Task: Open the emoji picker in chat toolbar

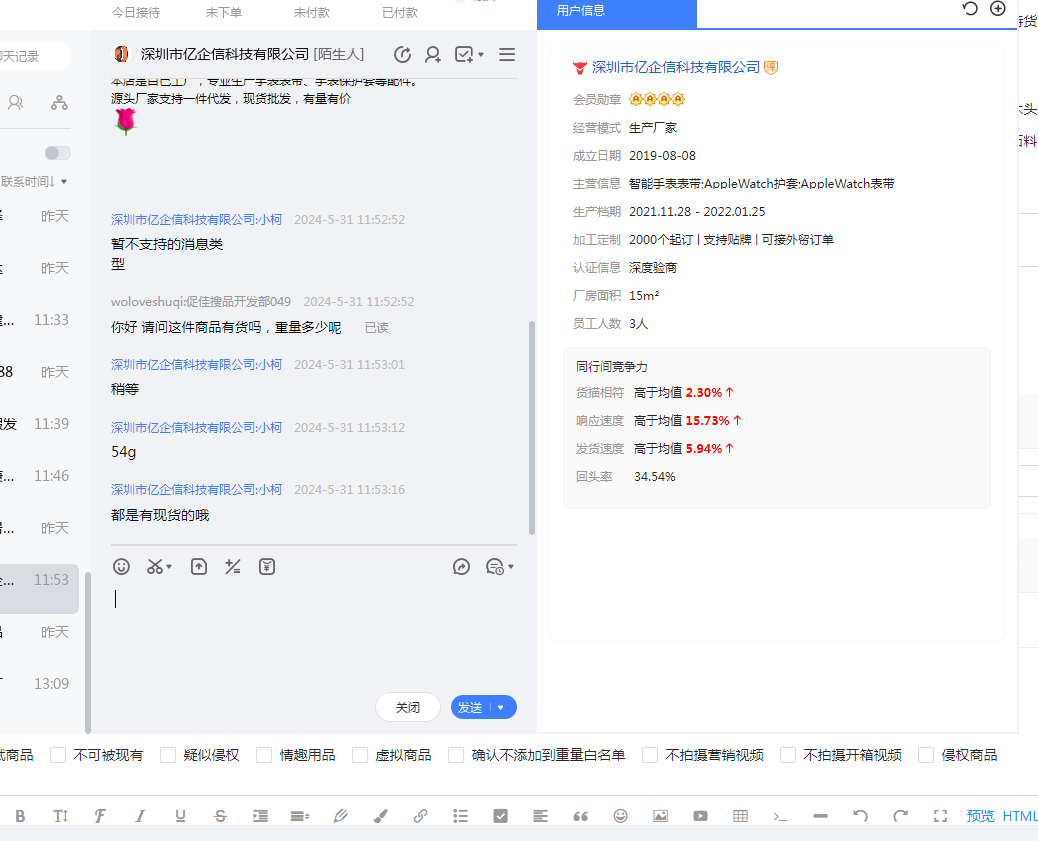Action: [121, 567]
